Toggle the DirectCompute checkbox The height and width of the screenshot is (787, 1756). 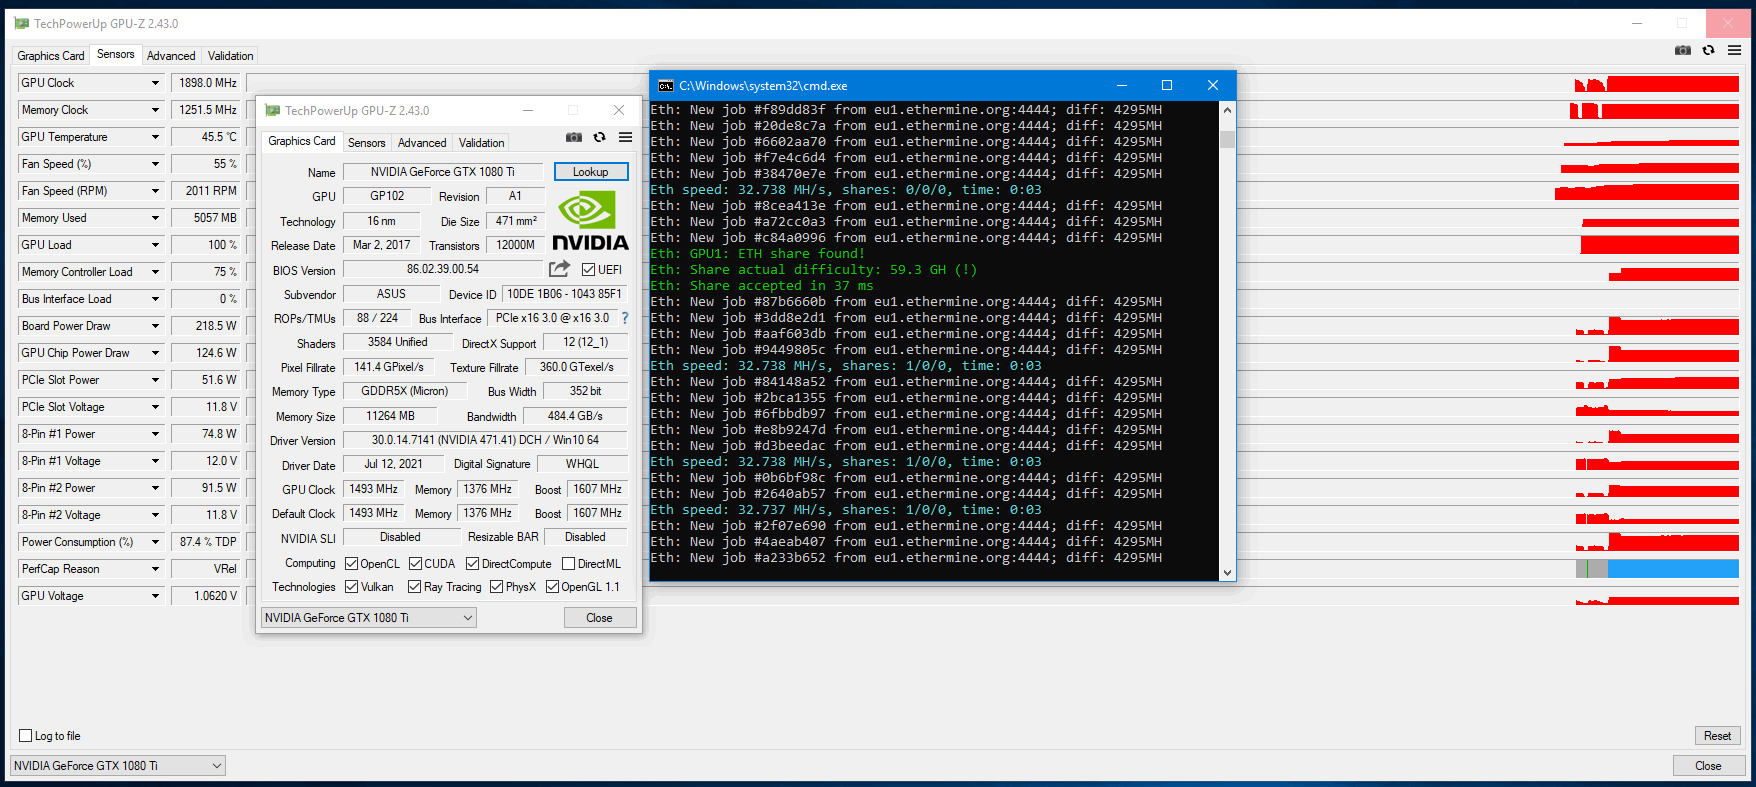click(x=473, y=564)
